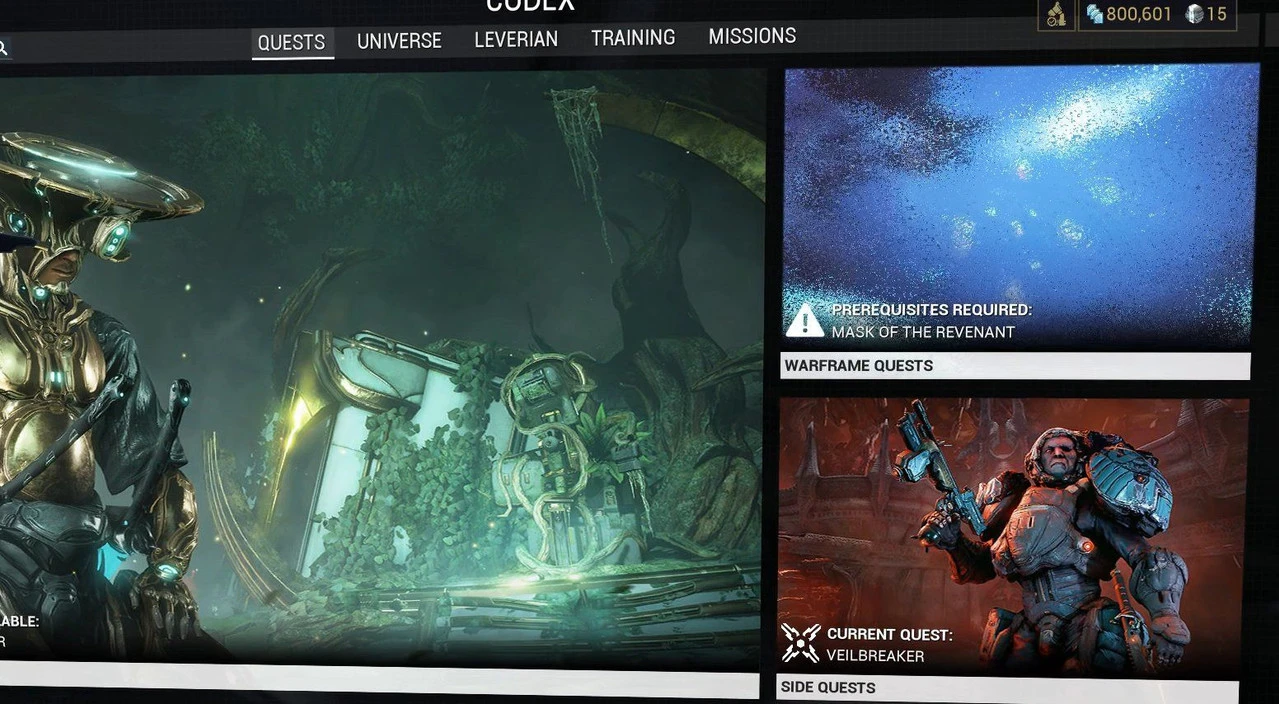Click the Current Quest label
1279x704 pixels.
[889, 634]
